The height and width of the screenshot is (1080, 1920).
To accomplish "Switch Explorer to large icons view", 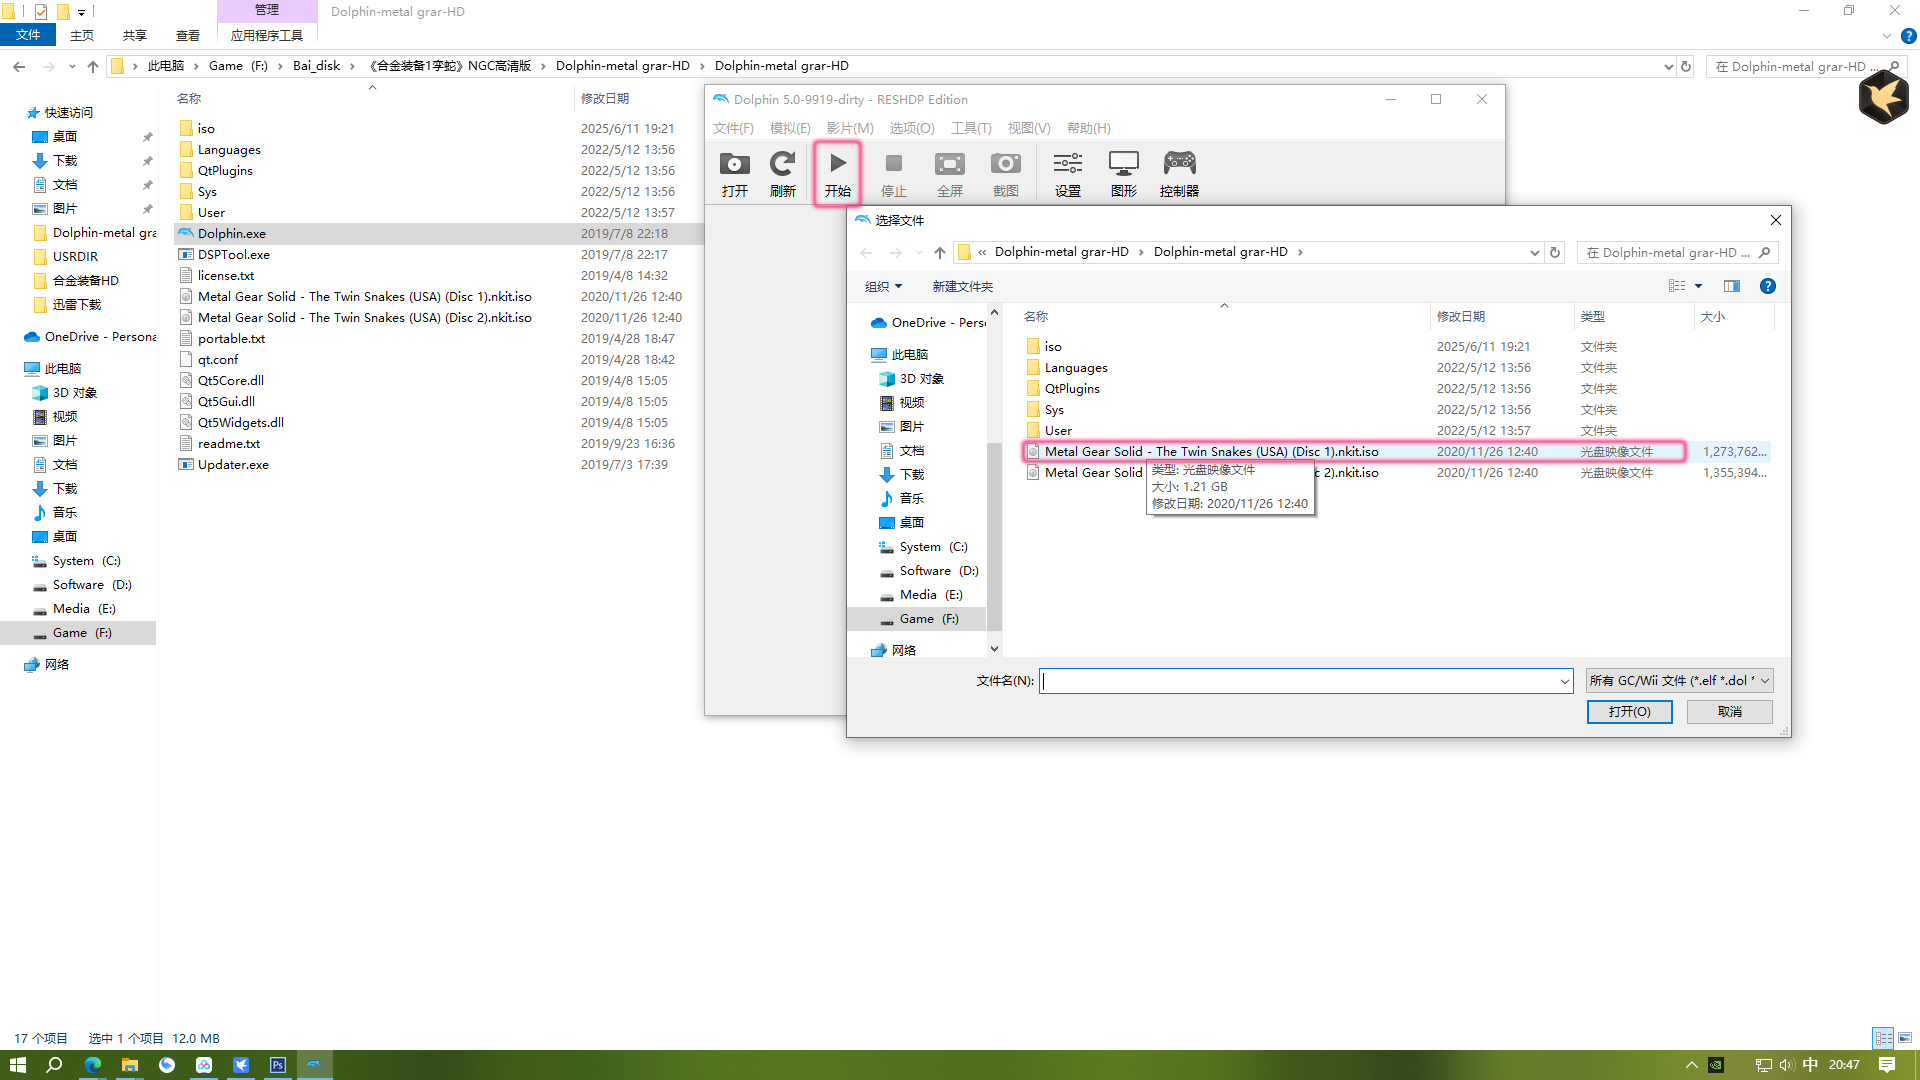I will click(1905, 1038).
